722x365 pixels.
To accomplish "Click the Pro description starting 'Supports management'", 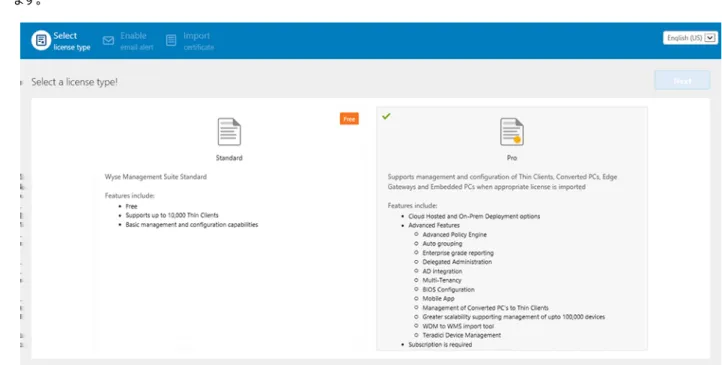I will (502, 182).
